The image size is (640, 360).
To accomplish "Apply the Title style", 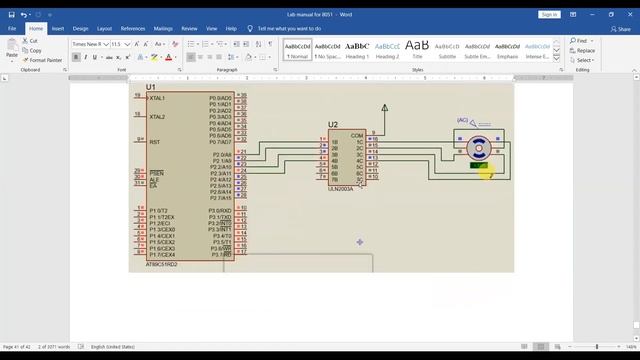I will [x=417, y=50].
